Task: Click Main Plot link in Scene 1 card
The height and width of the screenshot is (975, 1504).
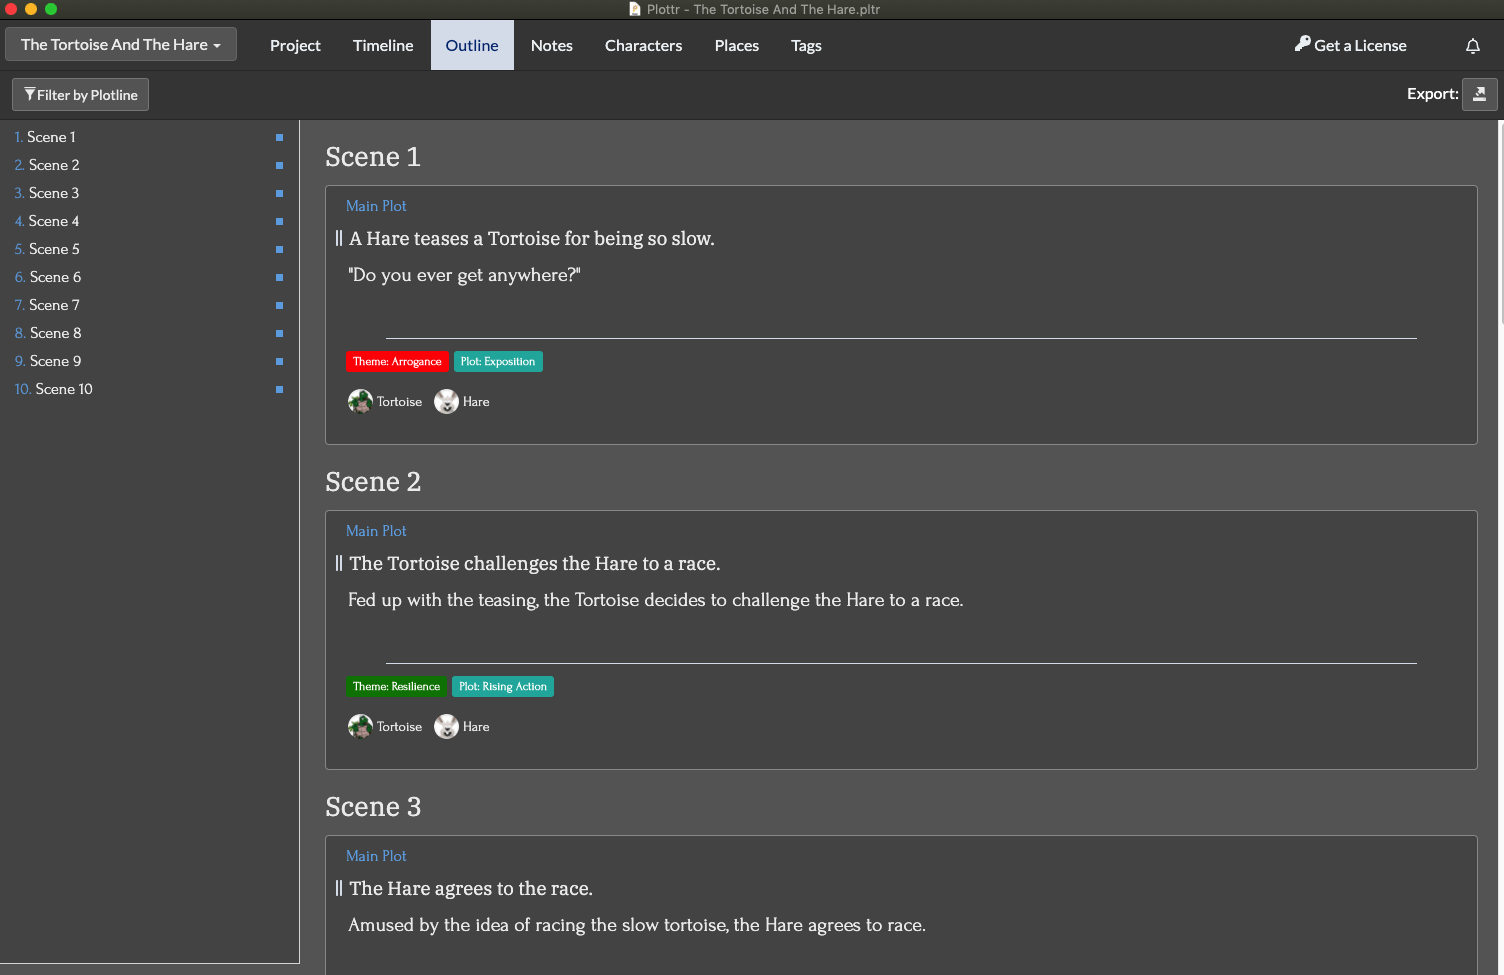Action: point(376,206)
